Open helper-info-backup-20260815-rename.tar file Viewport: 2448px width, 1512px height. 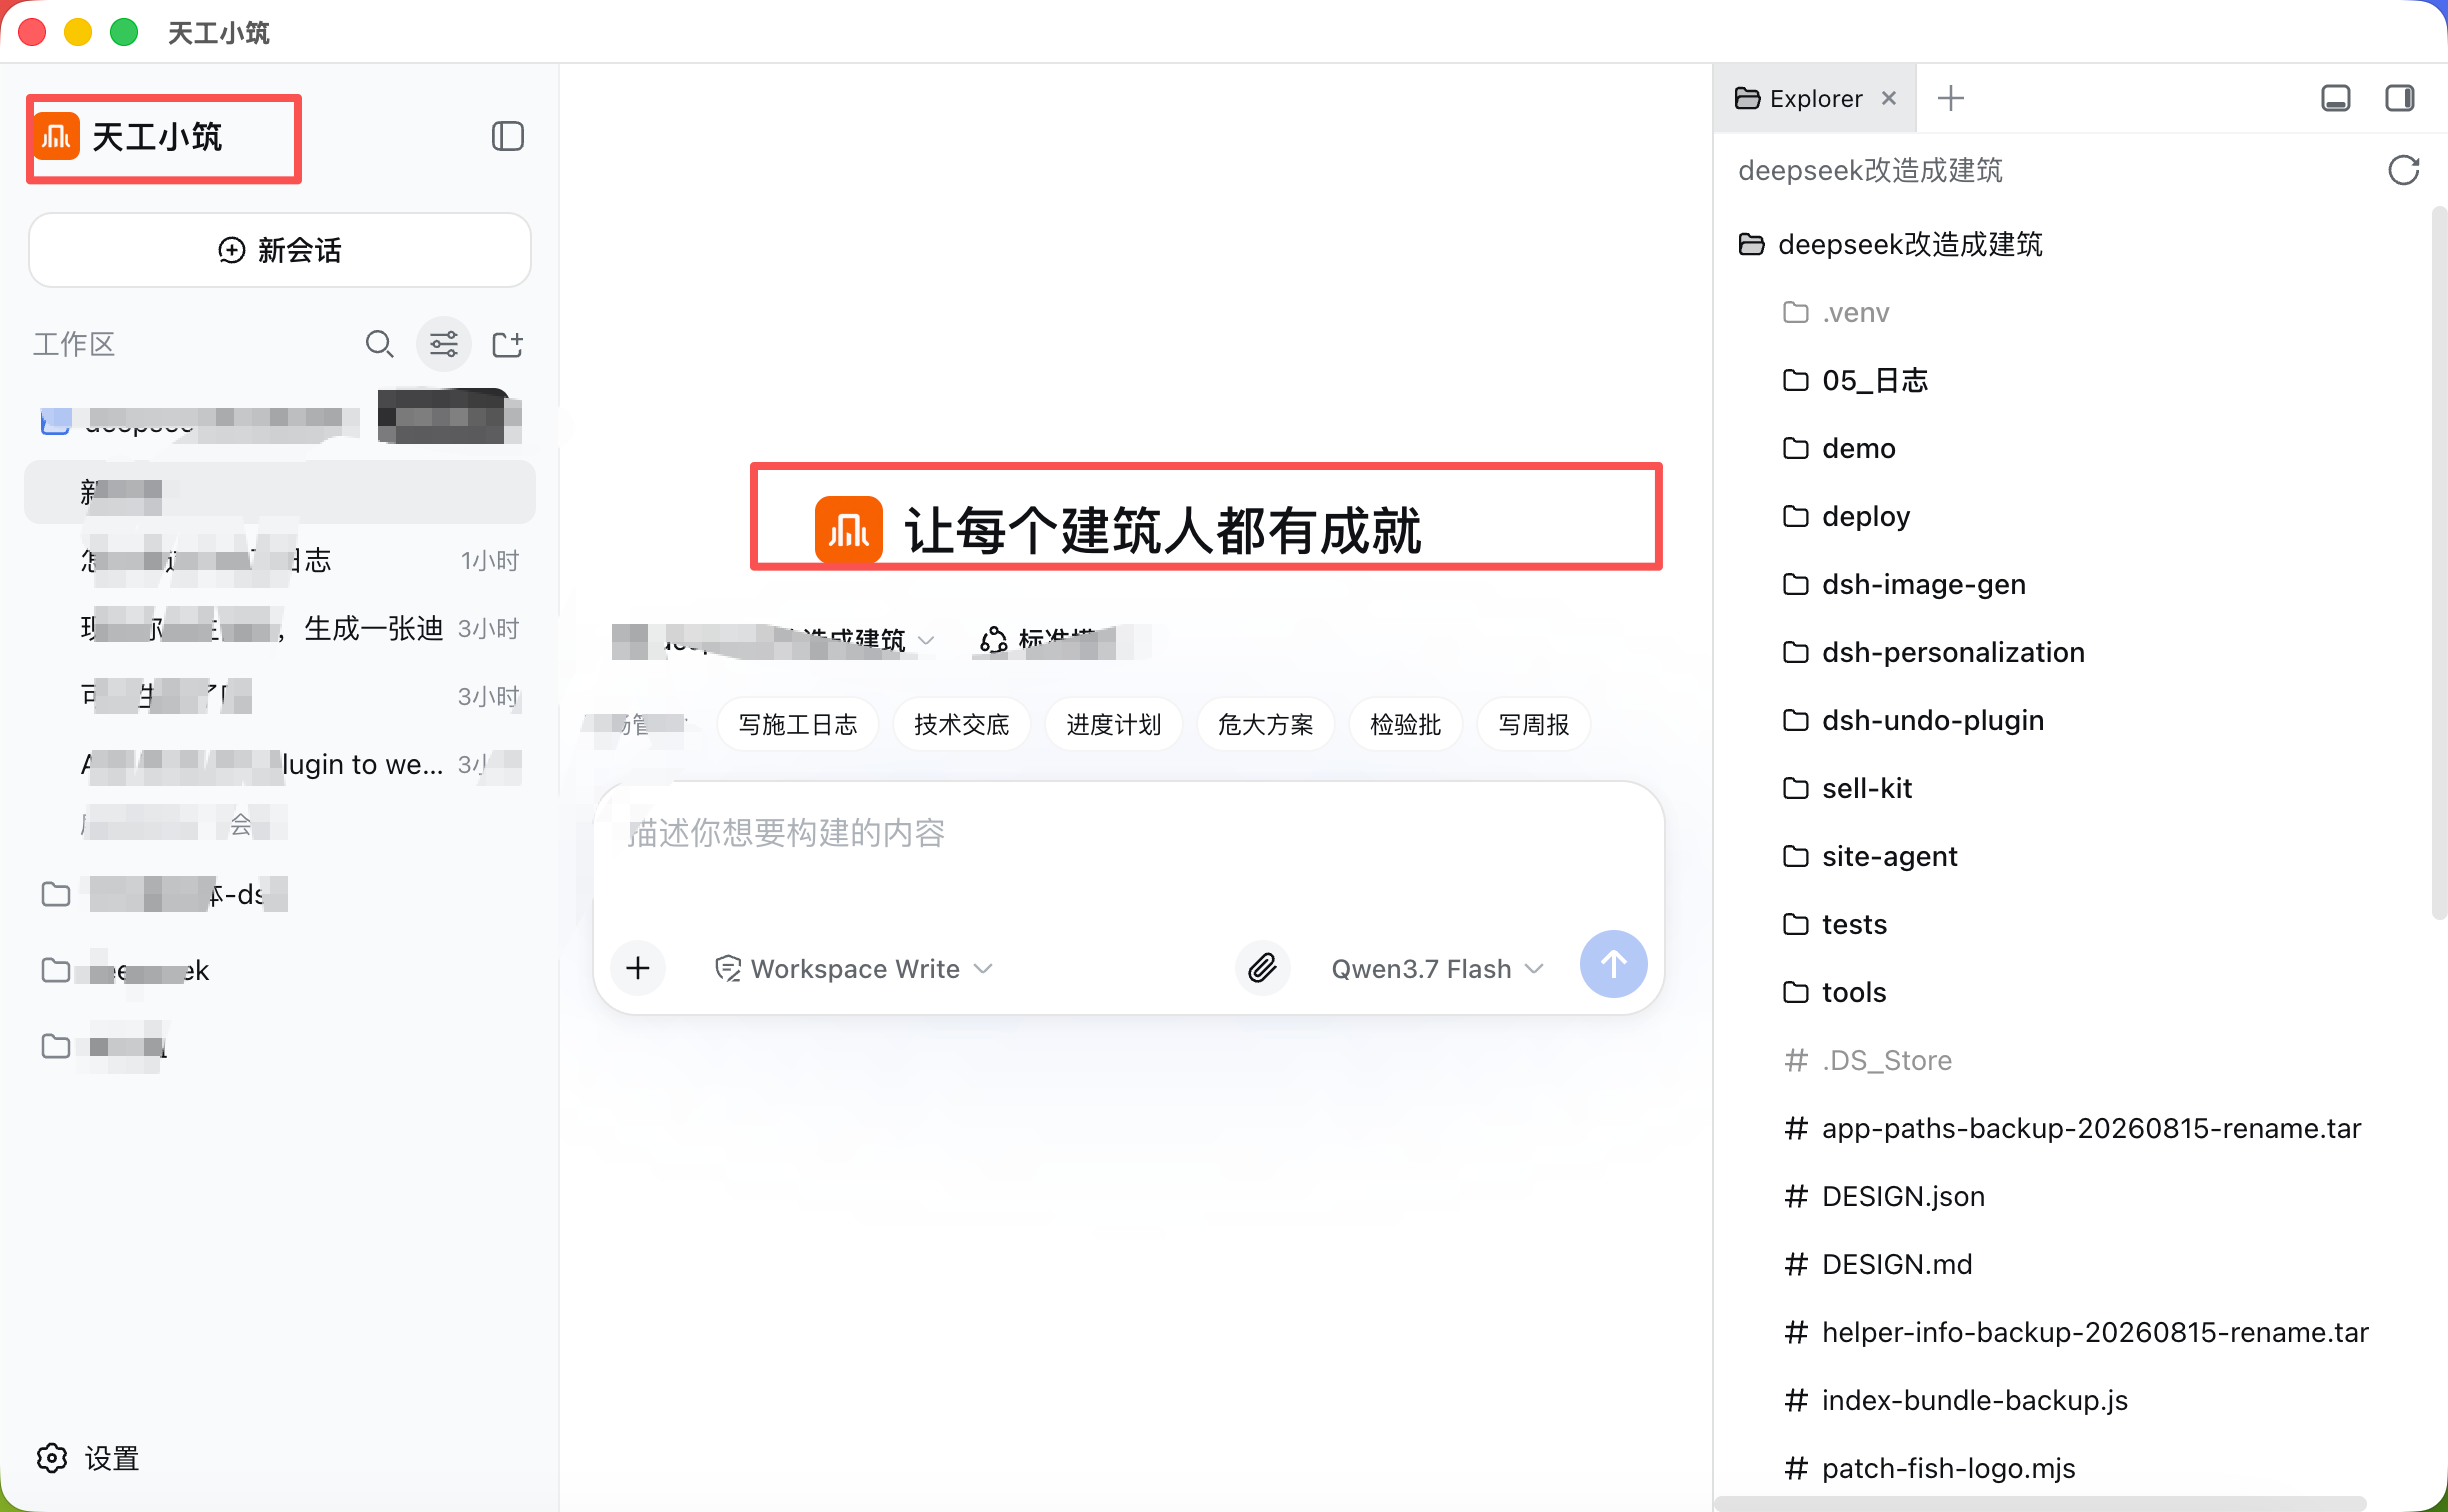click(x=2076, y=1332)
